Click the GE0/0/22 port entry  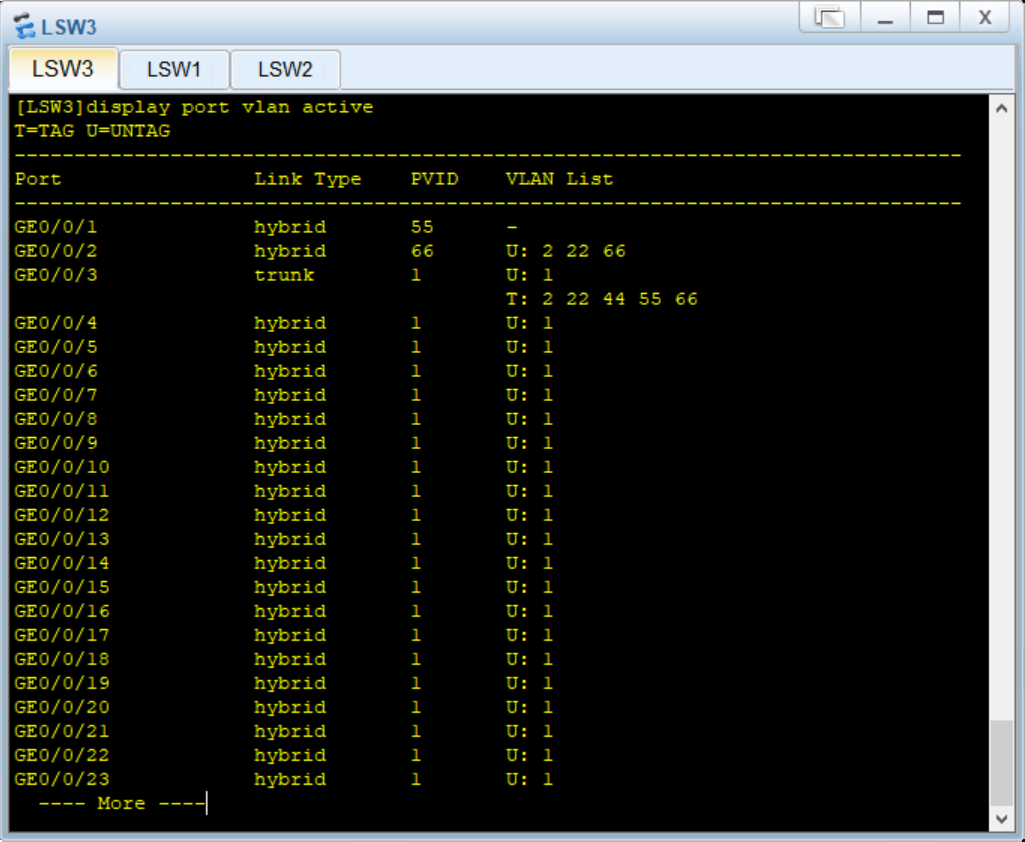(x=61, y=756)
